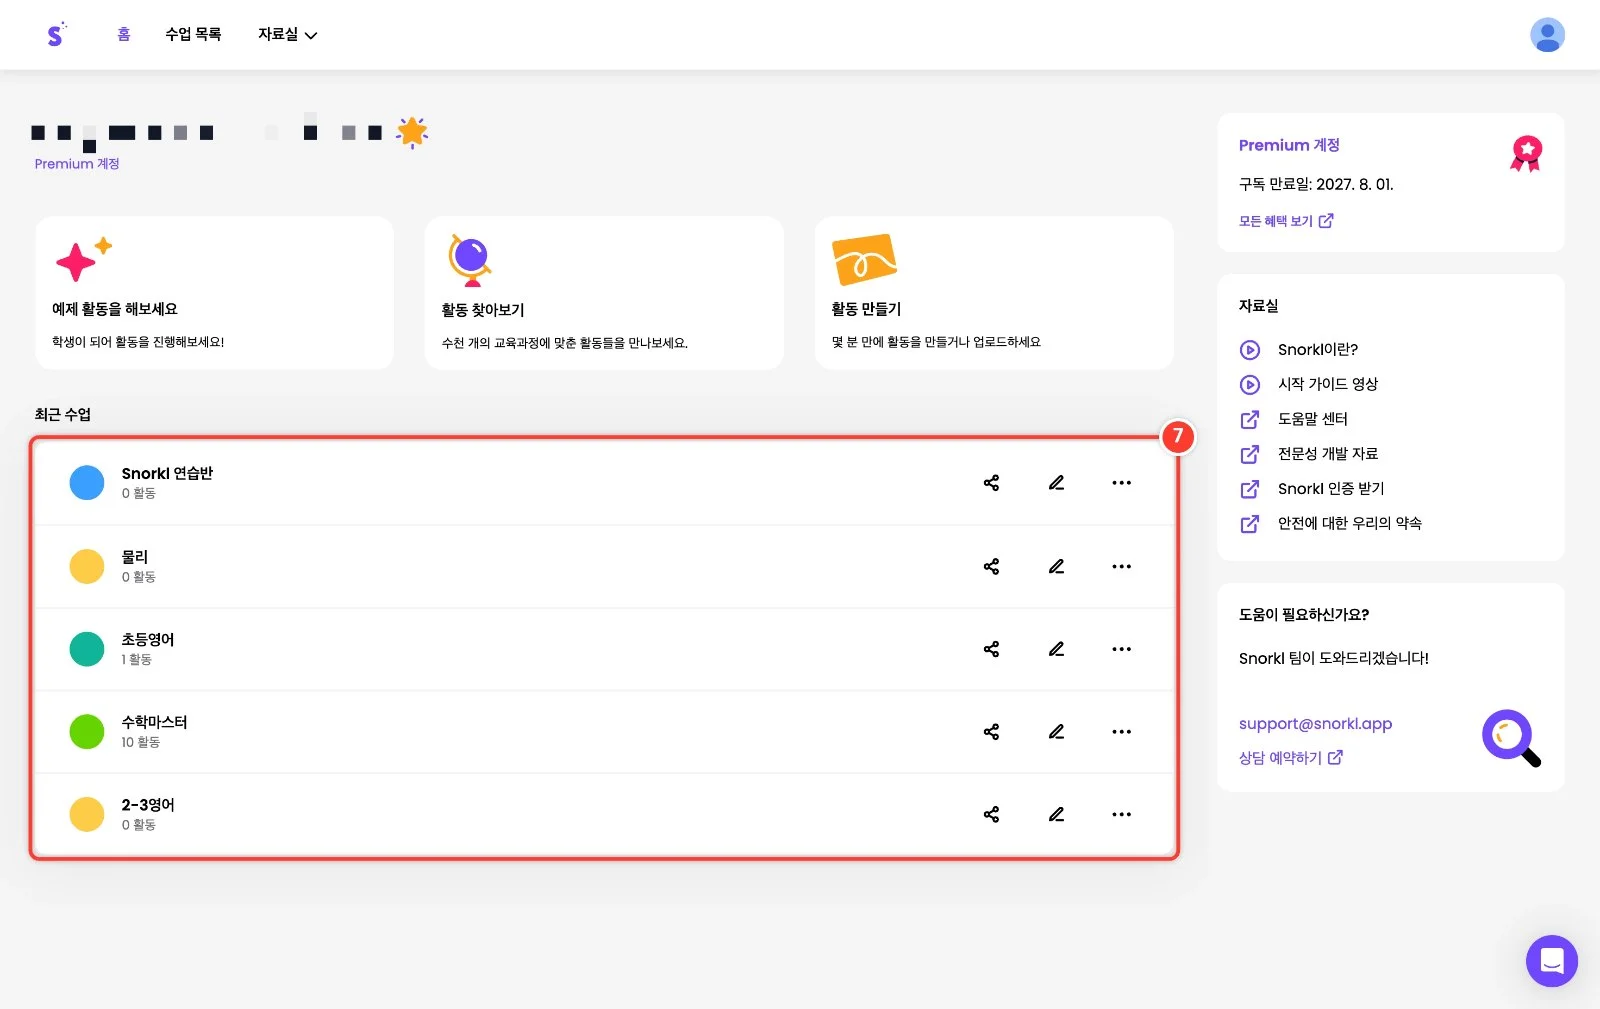Open the 2-3영어 class row title
This screenshot has width=1600, height=1009.
click(148, 805)
